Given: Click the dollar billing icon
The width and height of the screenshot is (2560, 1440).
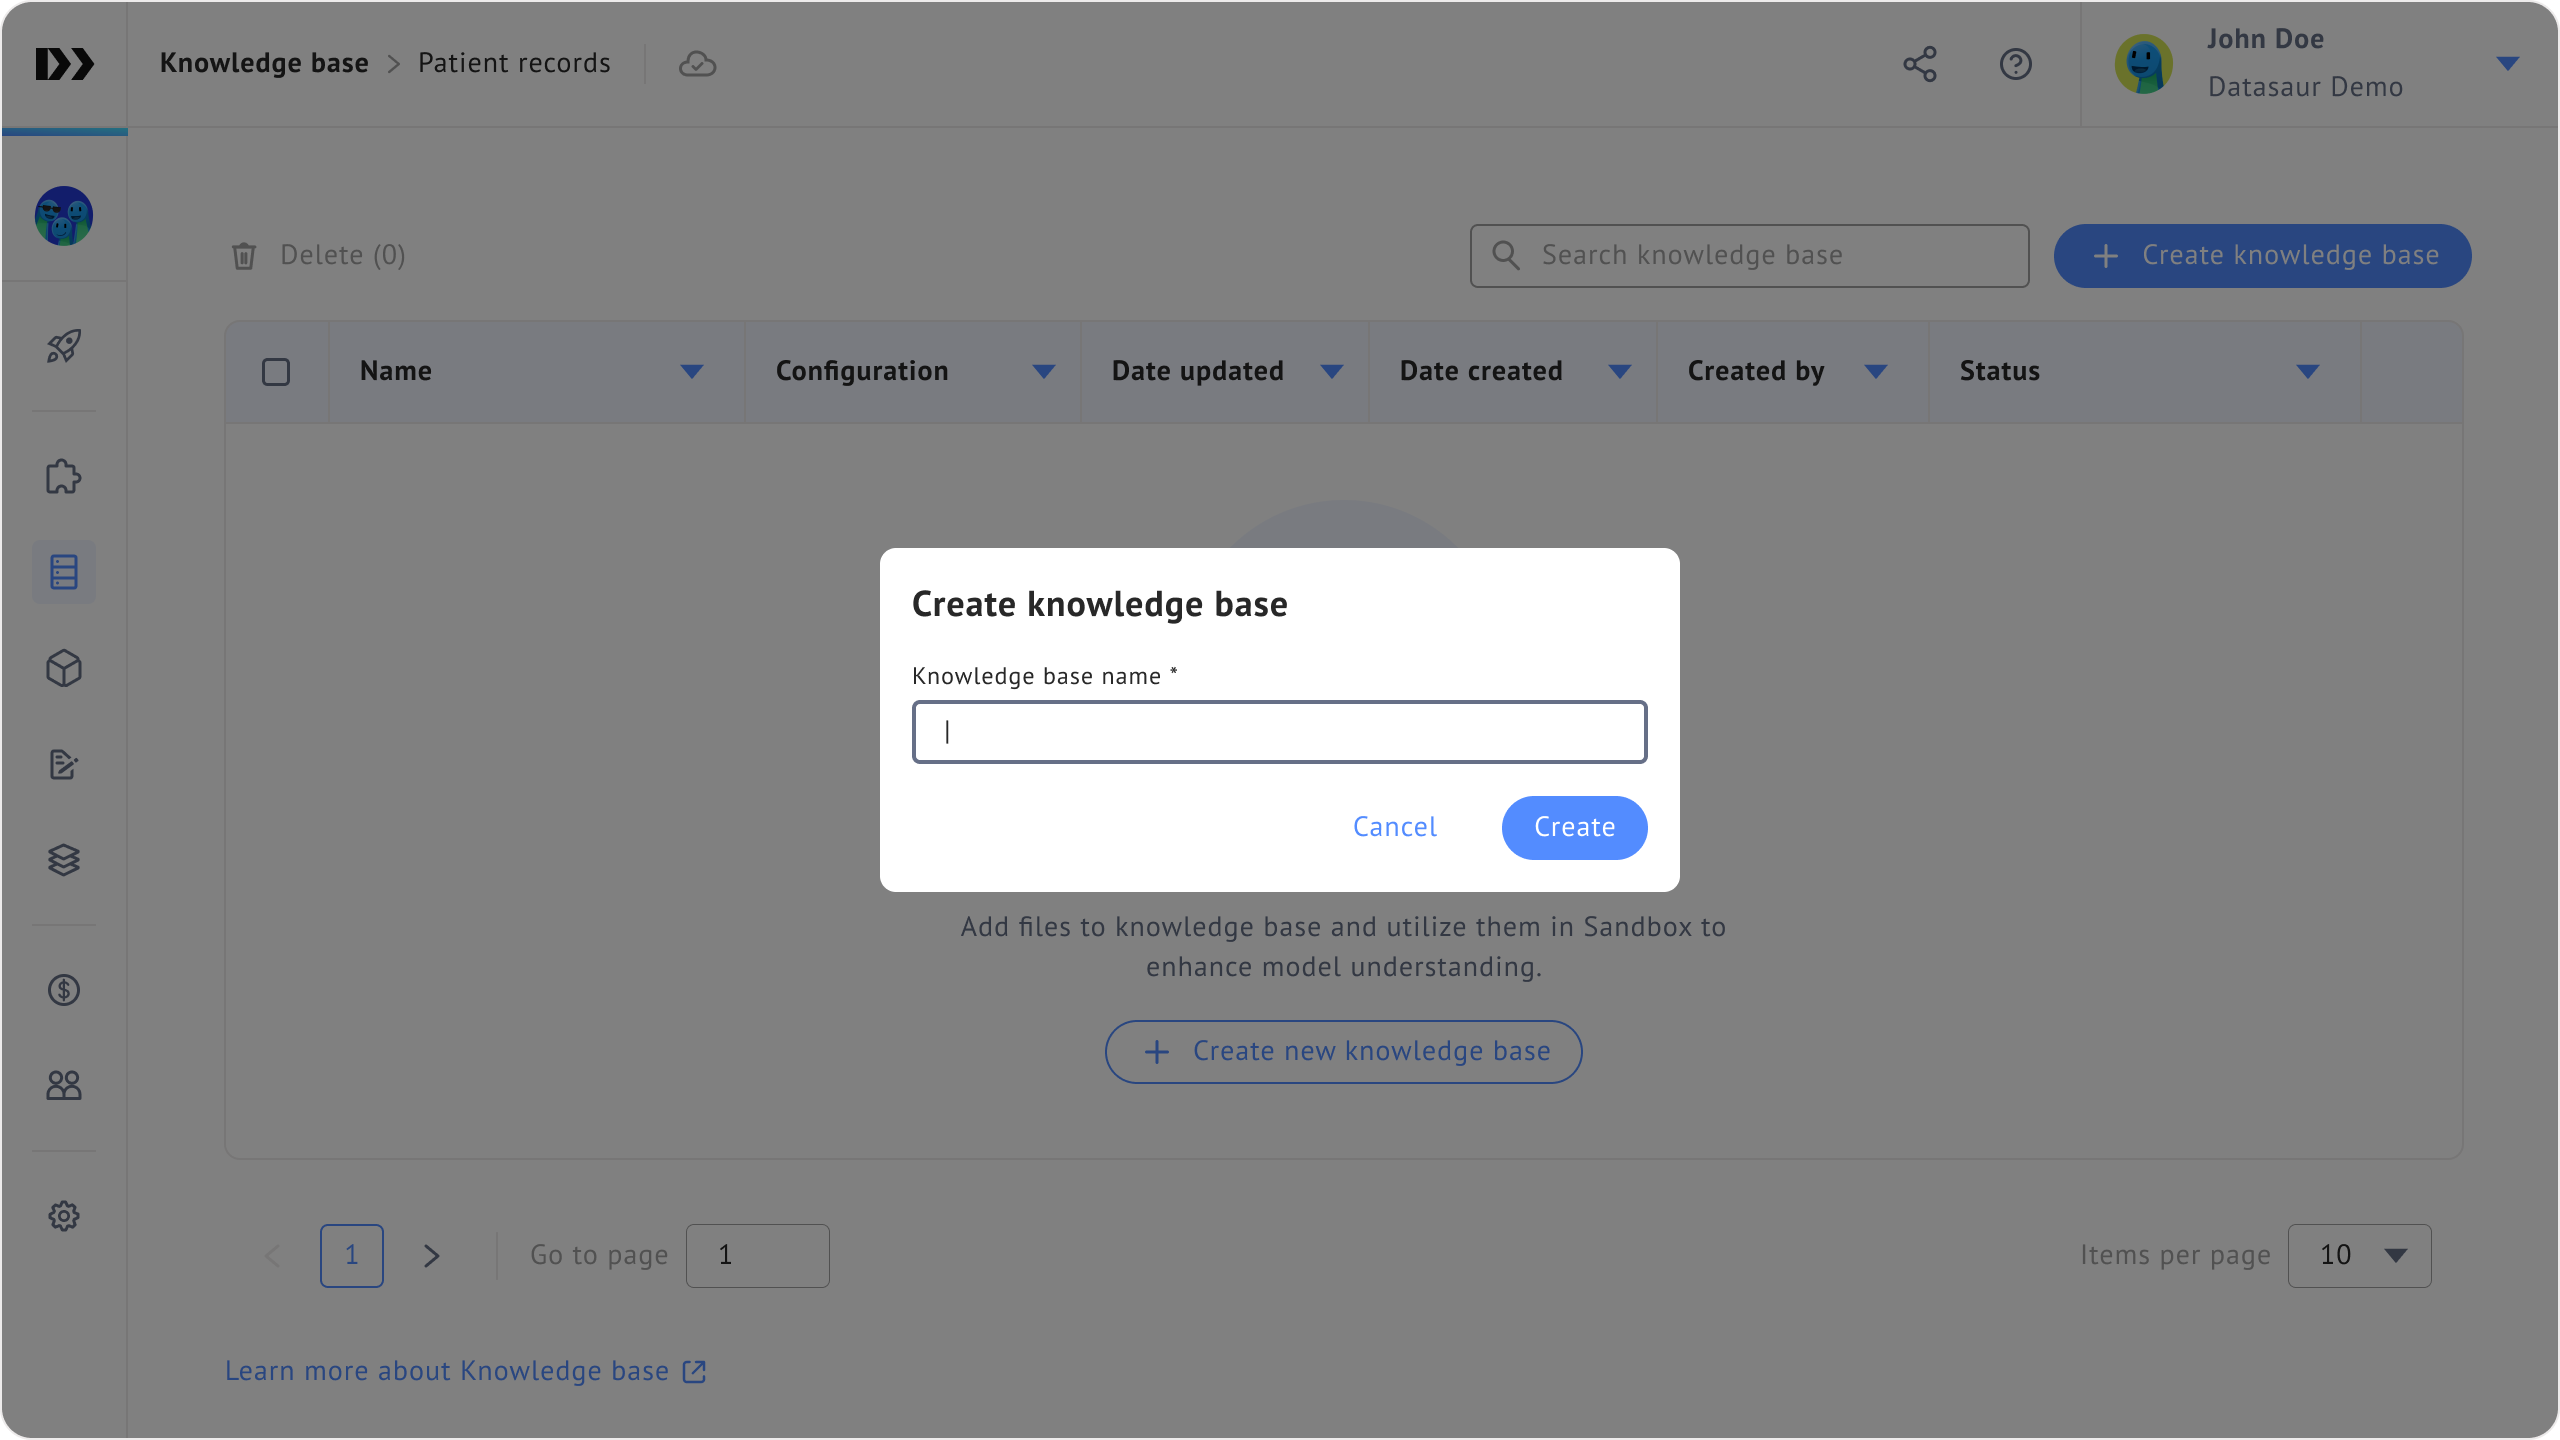Looking at the screenshot, I should [x=64, y=990].
